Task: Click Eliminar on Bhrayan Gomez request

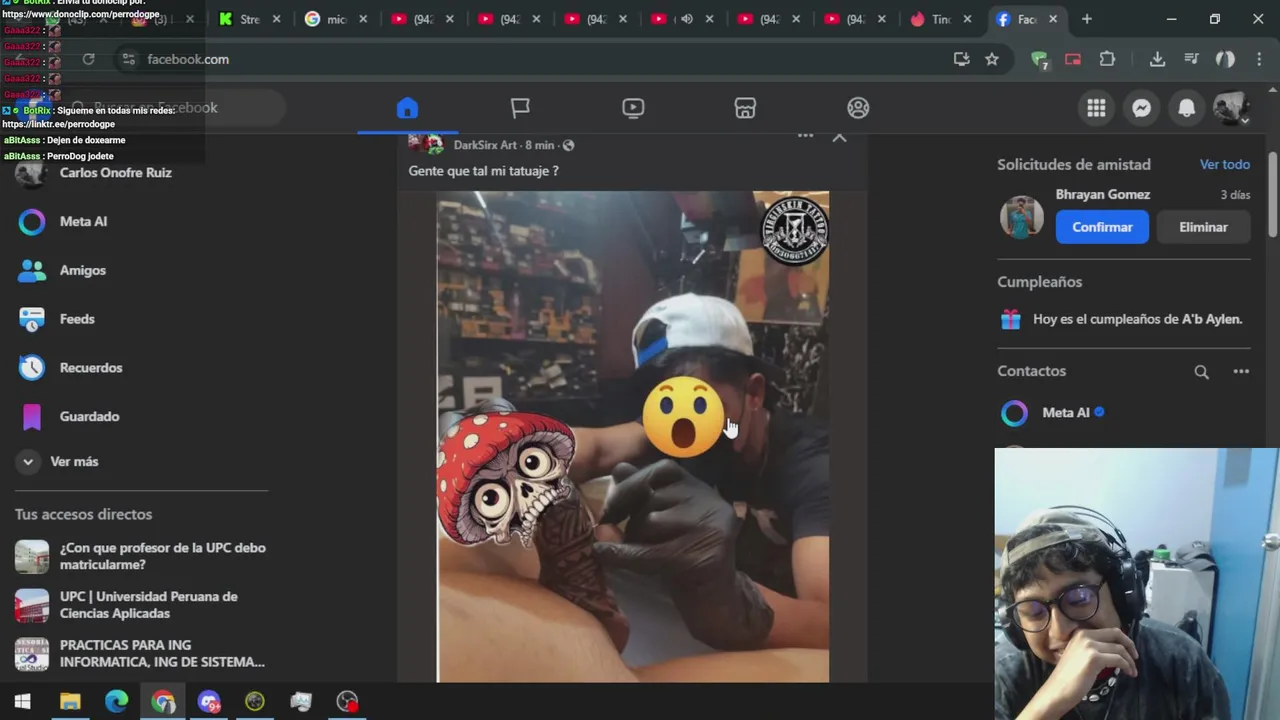Action: tap(1203, 227)
